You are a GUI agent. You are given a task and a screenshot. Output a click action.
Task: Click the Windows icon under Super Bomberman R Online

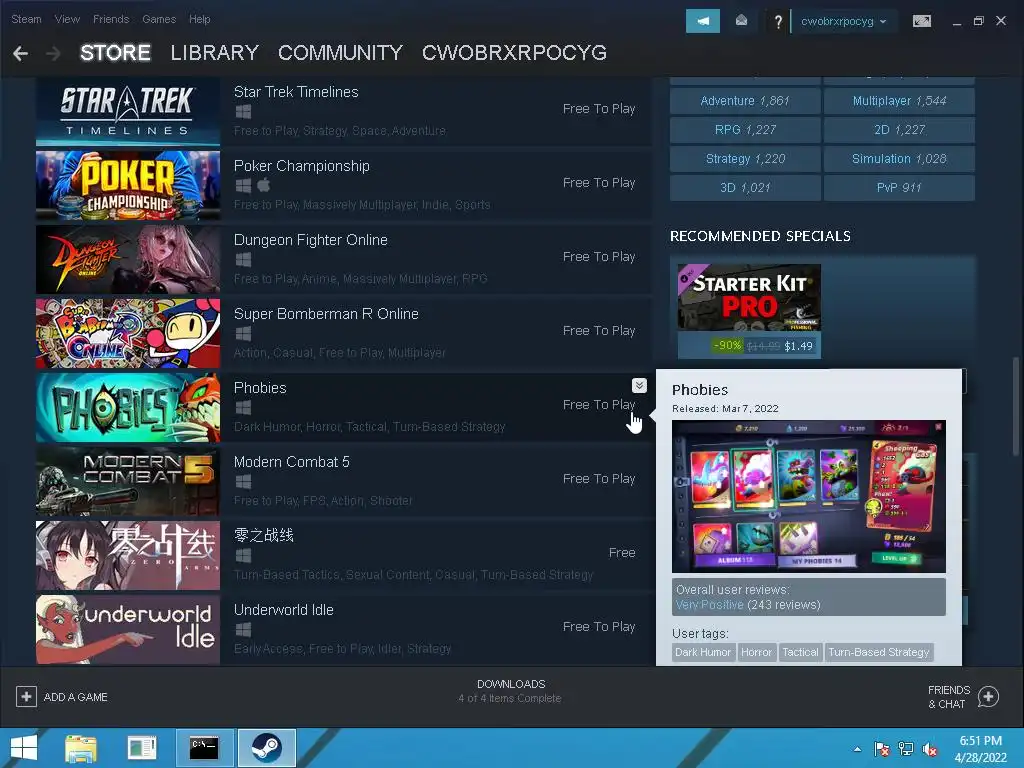pos(243,333)
